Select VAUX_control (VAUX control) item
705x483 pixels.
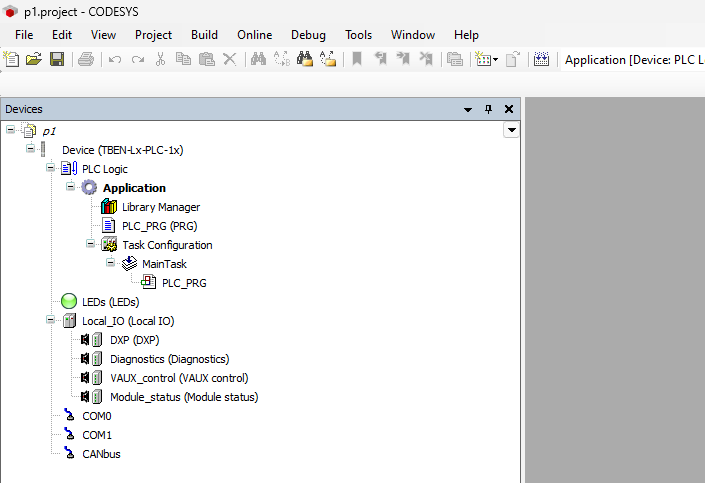click(x=179, y=378)
